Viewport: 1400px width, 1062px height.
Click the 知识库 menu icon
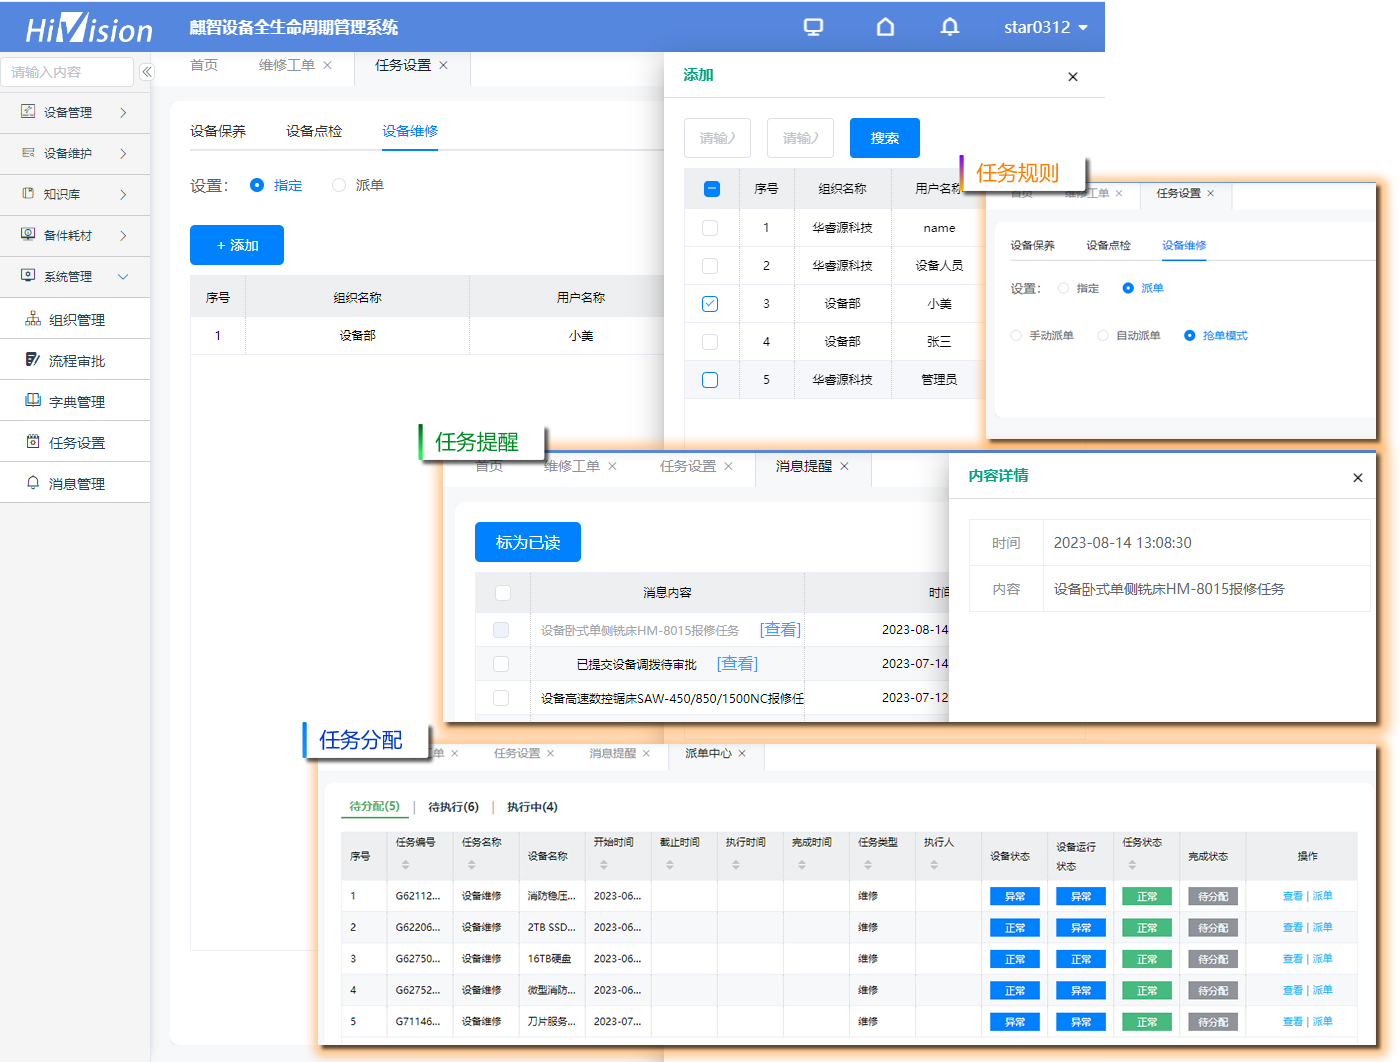[28, 194]
